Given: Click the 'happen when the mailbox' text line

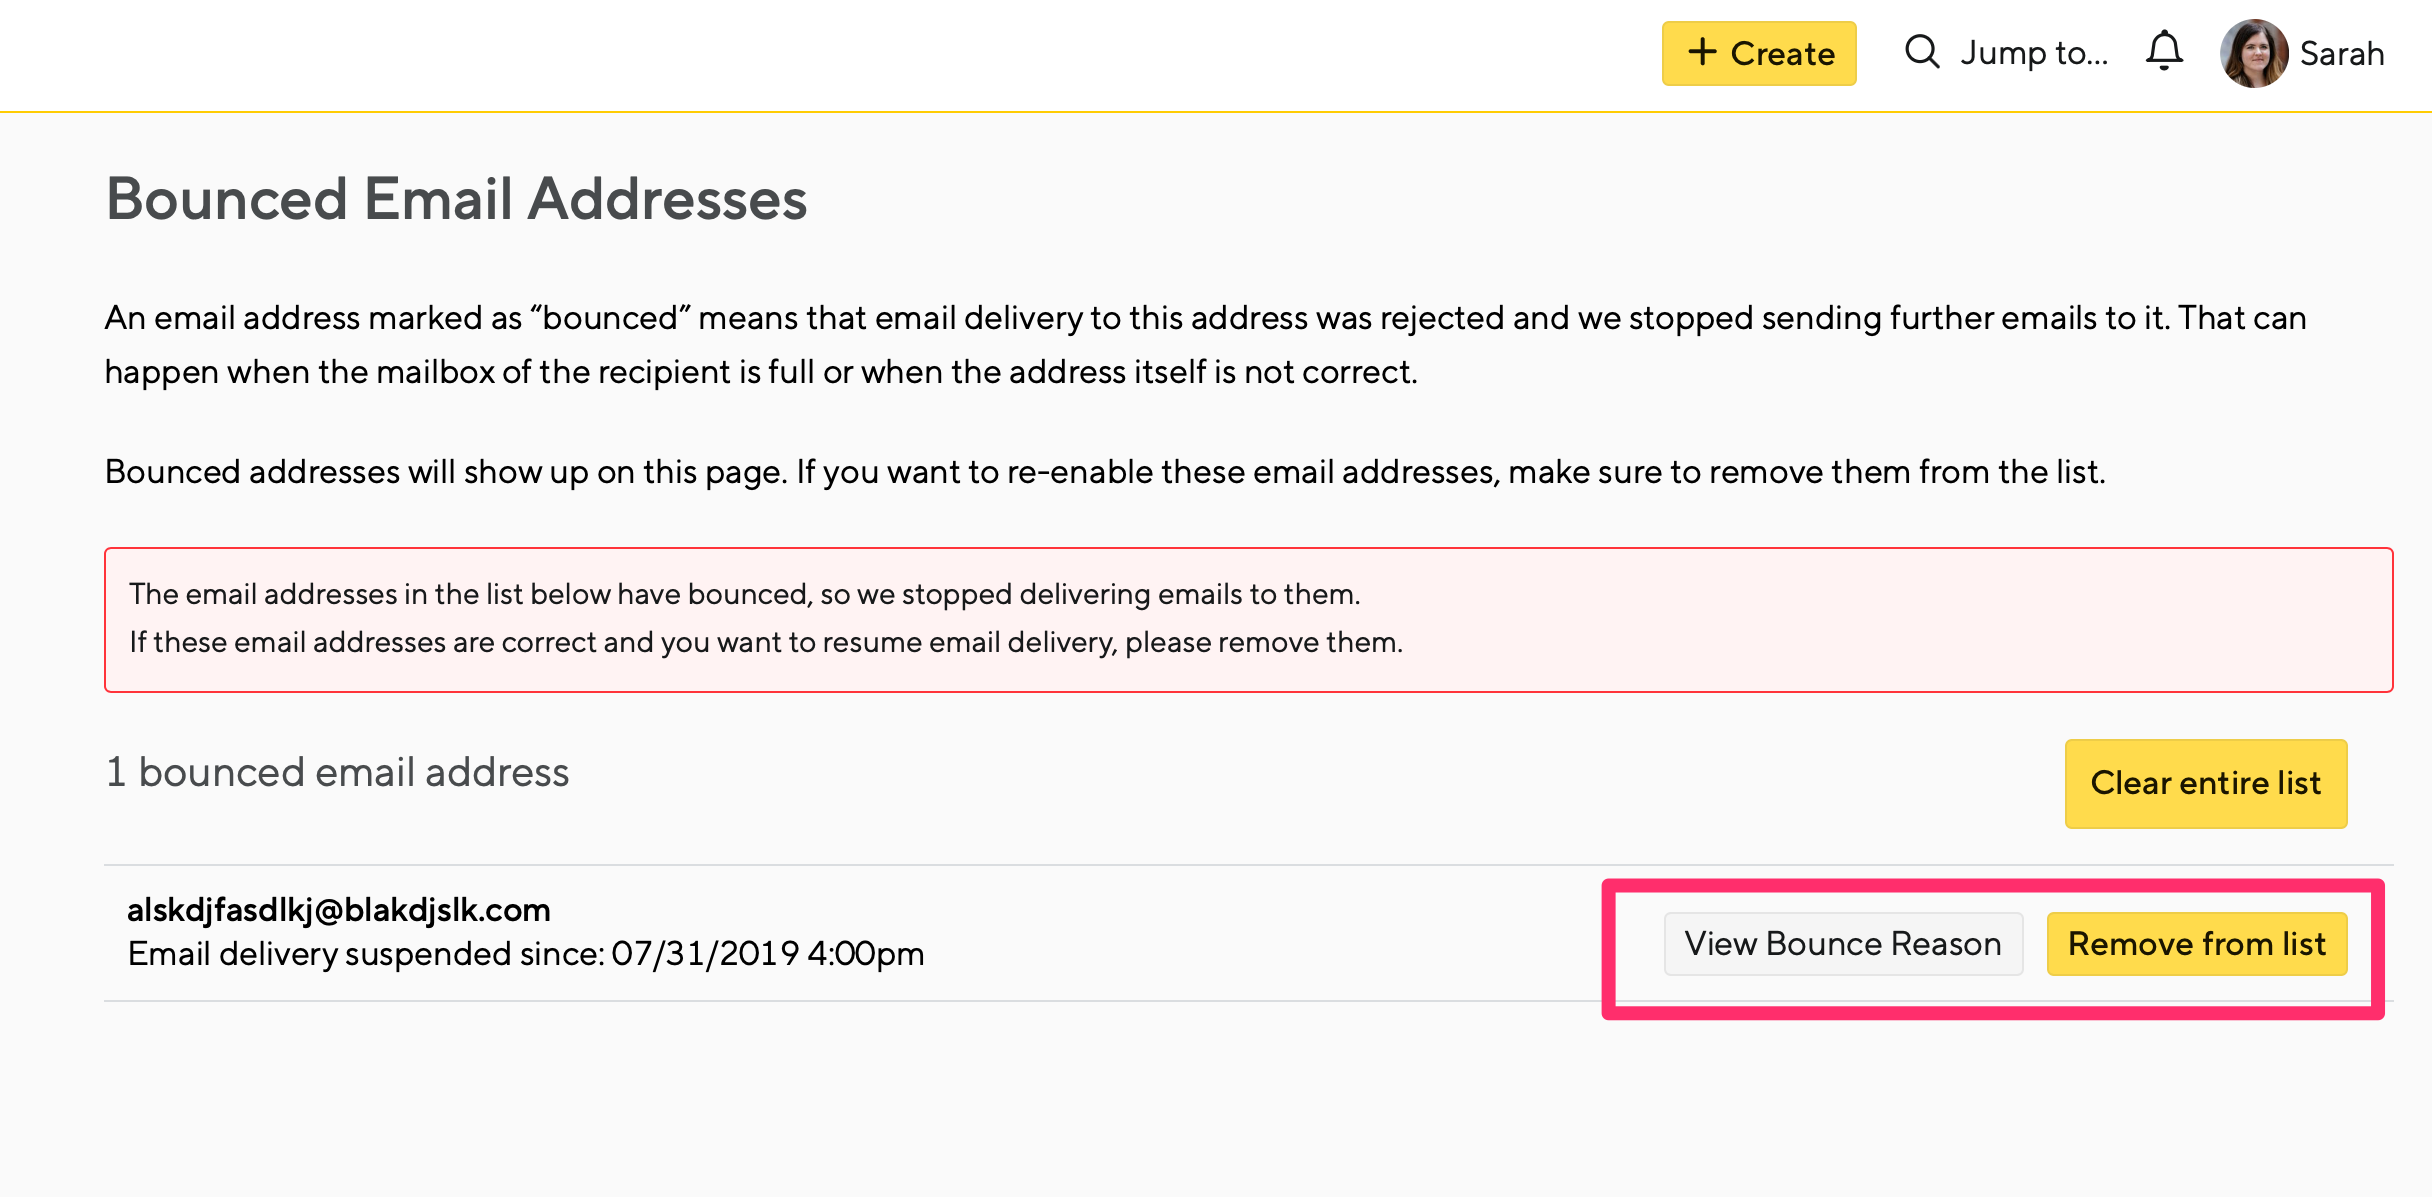Looking at the screenshot, I should (761, 371).
